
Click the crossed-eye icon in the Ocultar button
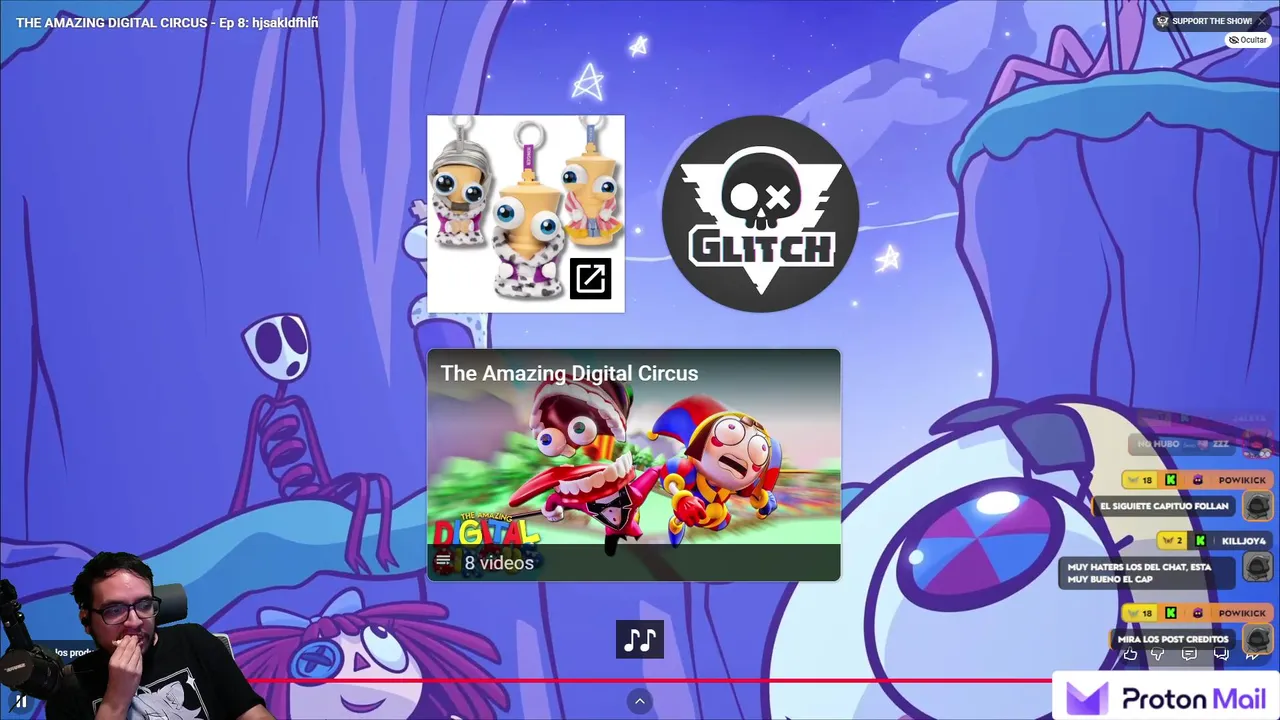(1234, 40)
